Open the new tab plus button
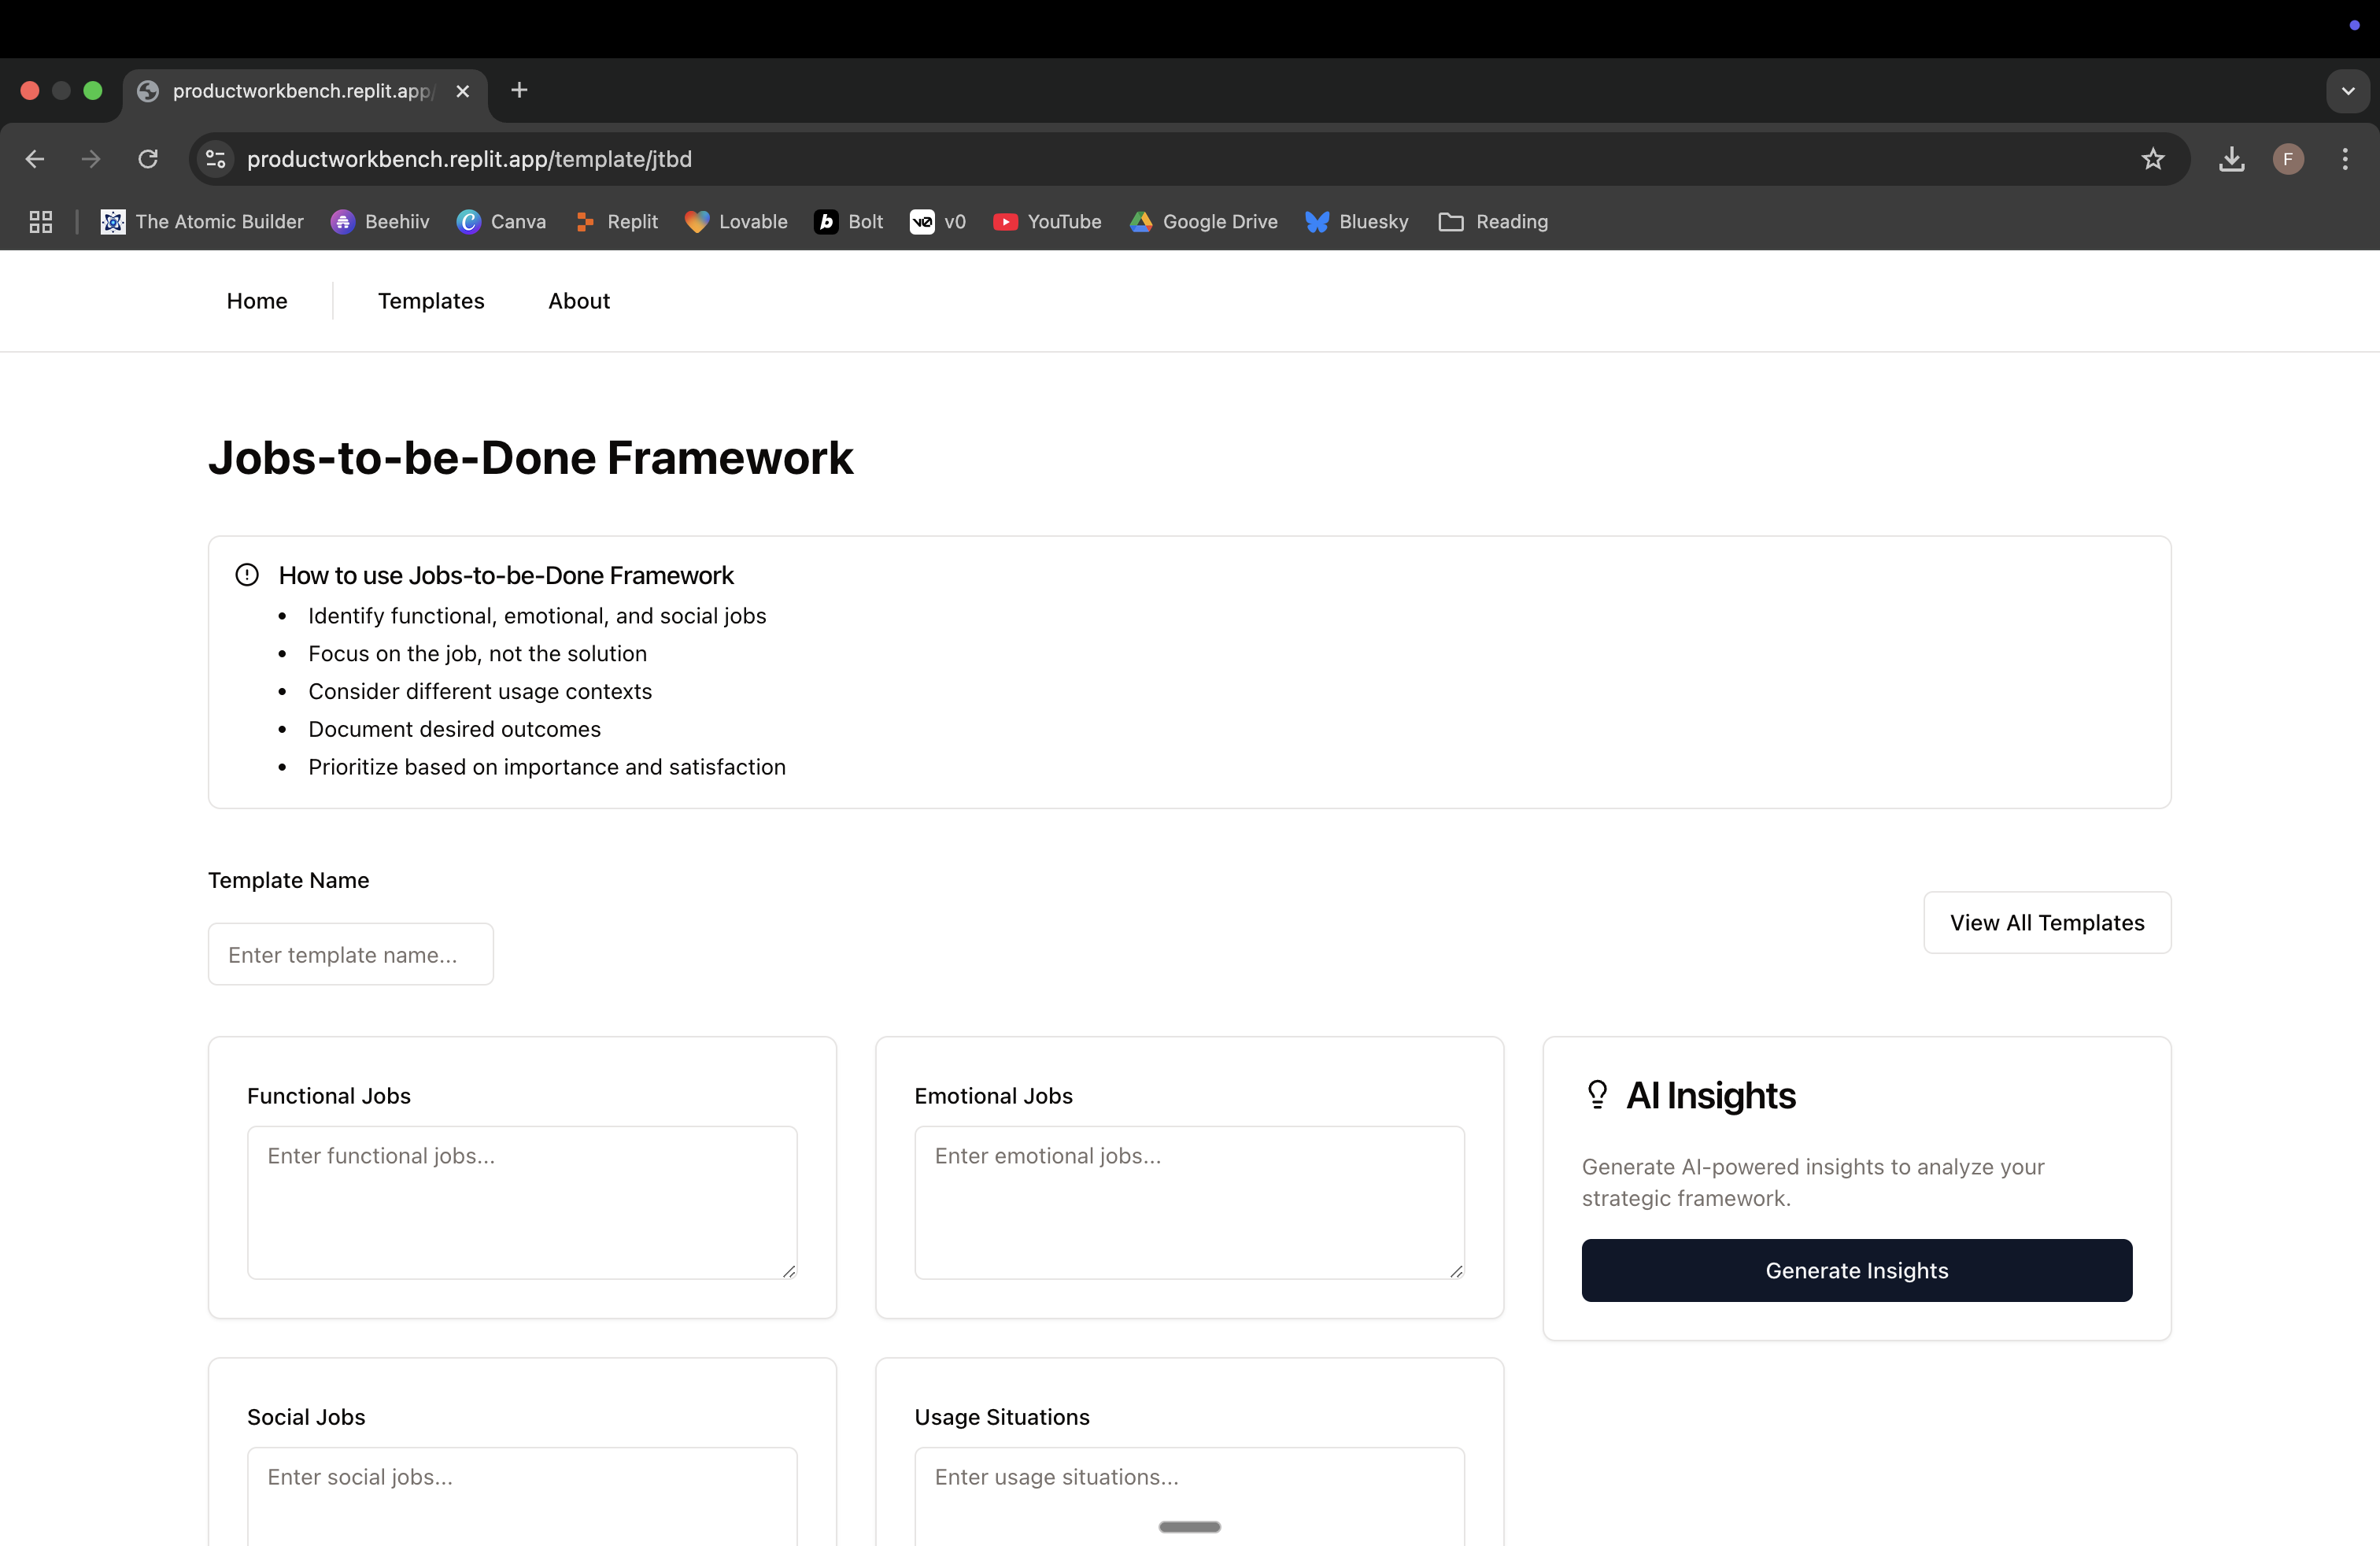 point(519,91)
